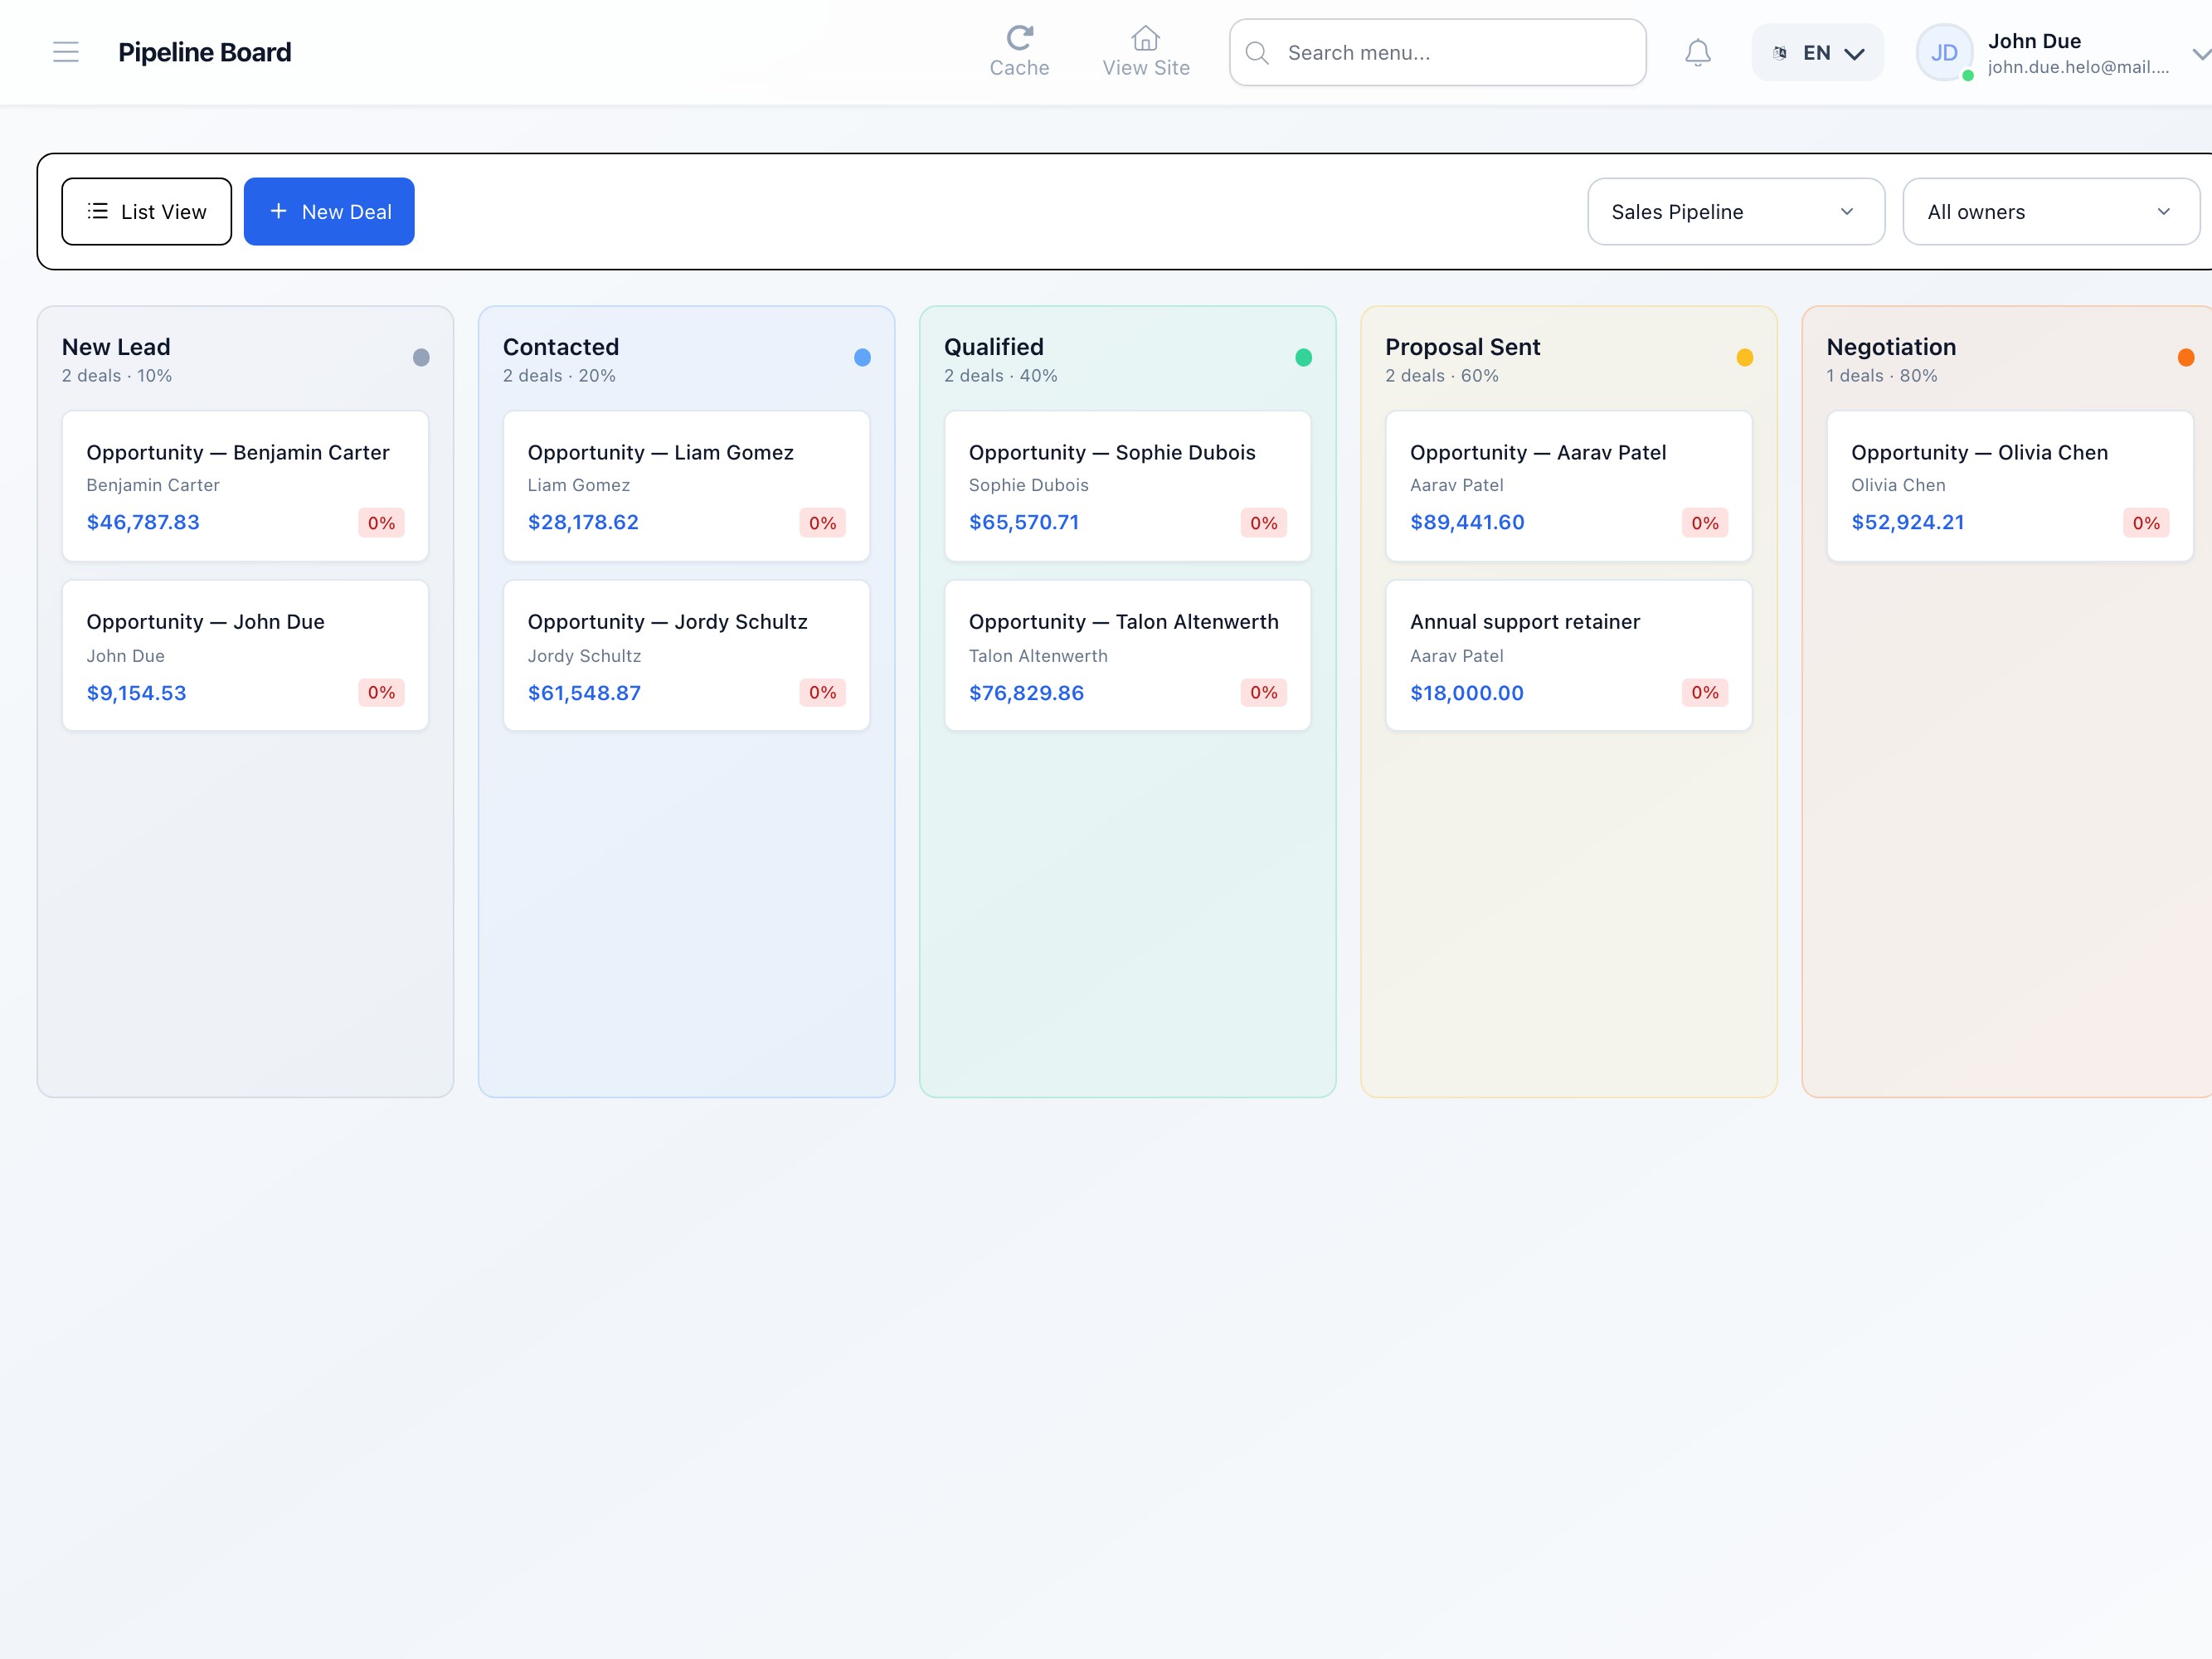This screenshot has height=1659, width=2212.
Task: Open the All owners filter dropdown
Action: click(2051, 211)
